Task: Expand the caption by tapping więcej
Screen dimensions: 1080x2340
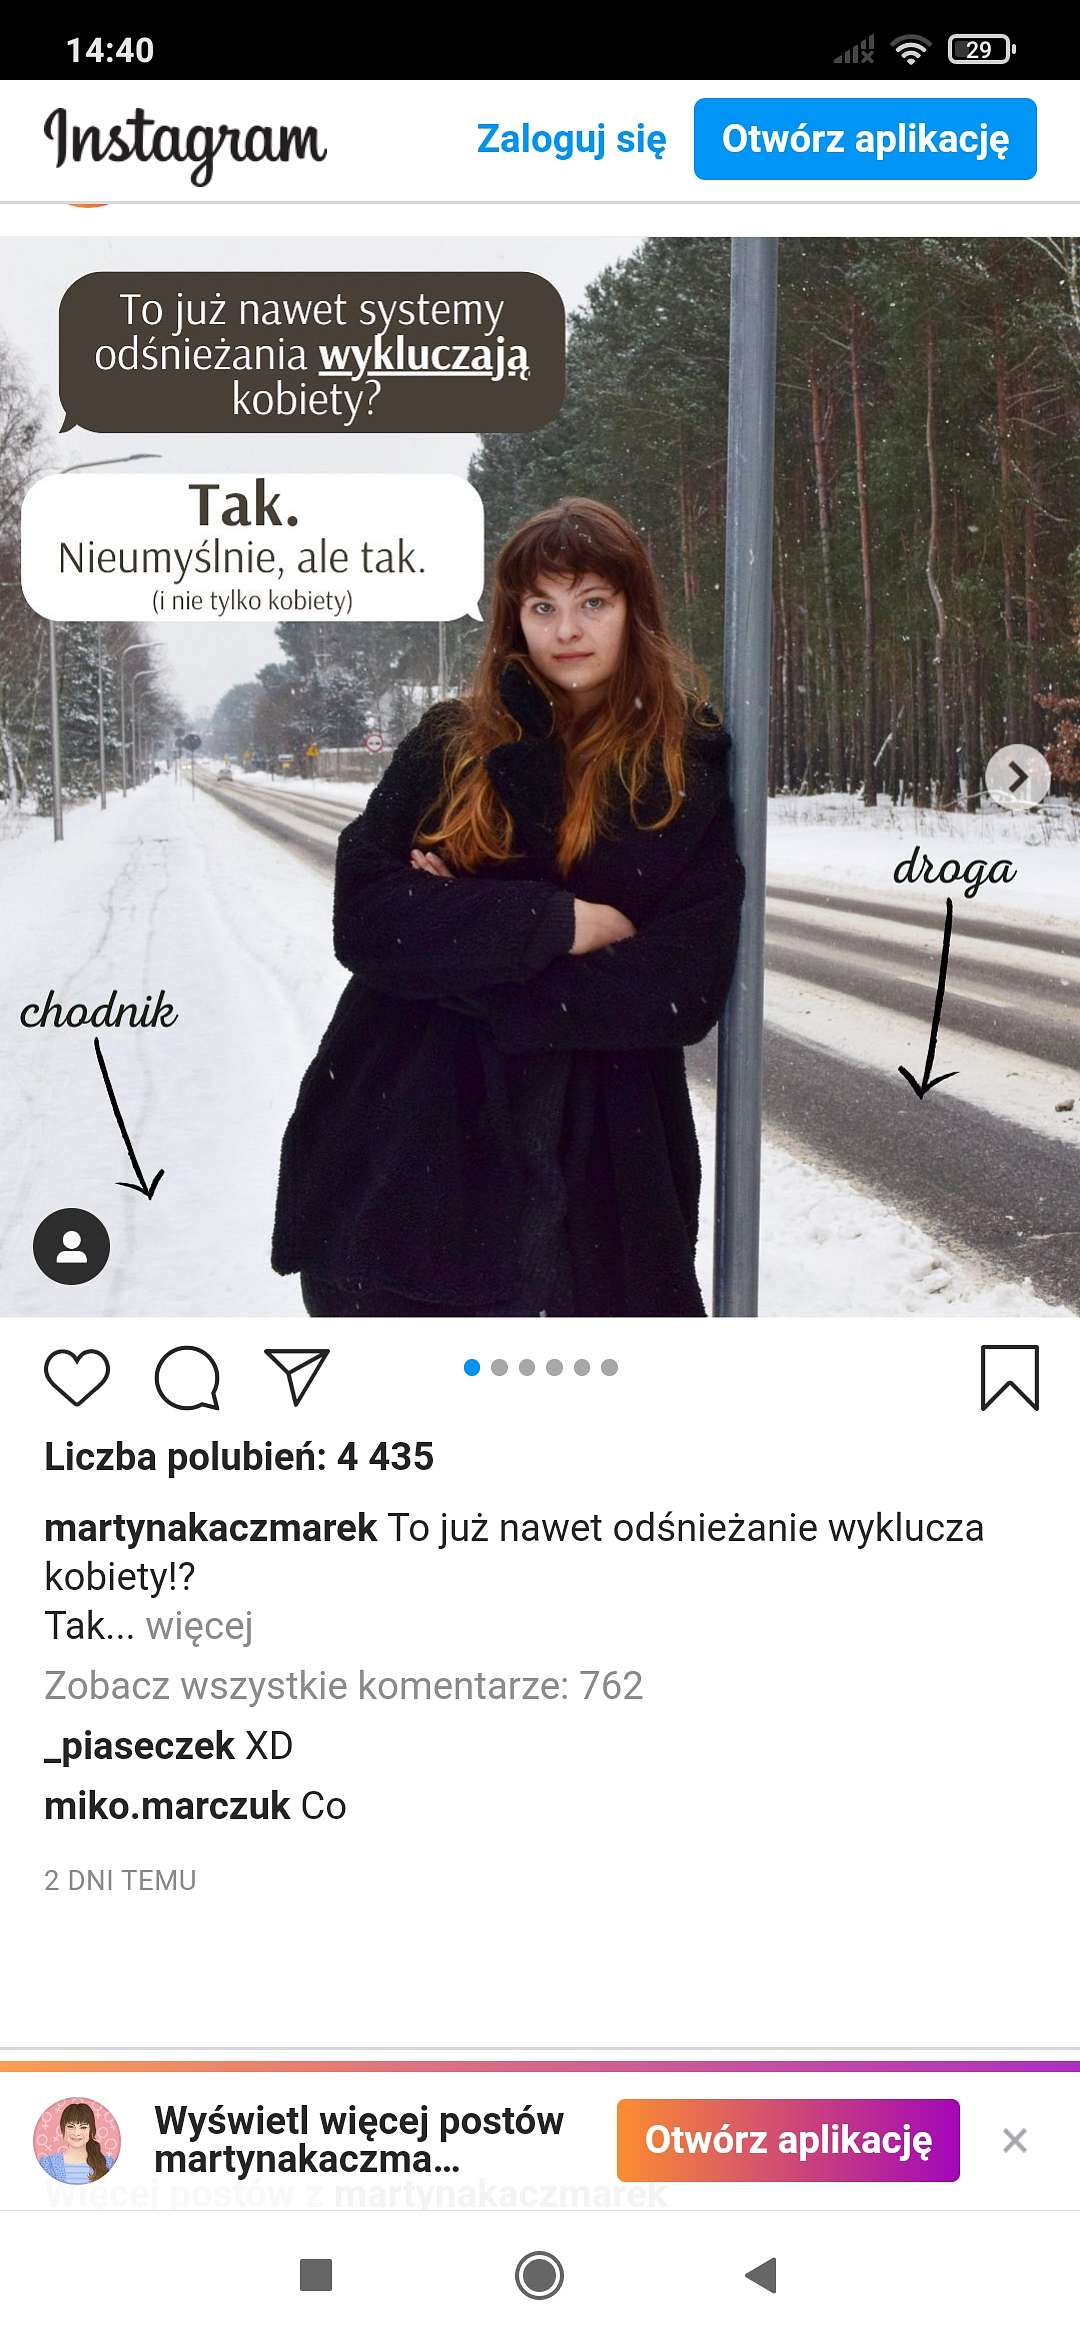Action: pyautogui.click(x=199, y=1626)
